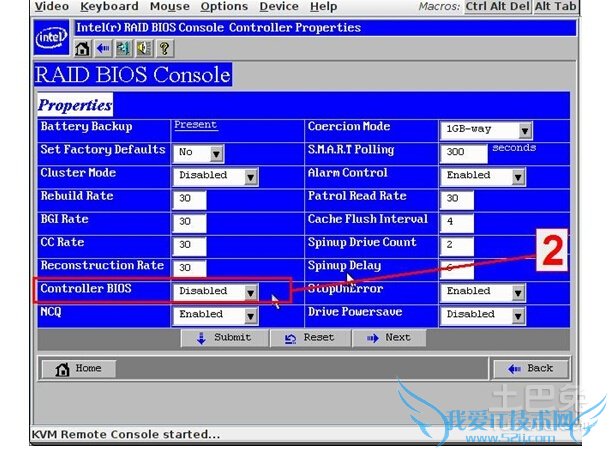Open the Coercion Mode dropdown

click(486, 130)
